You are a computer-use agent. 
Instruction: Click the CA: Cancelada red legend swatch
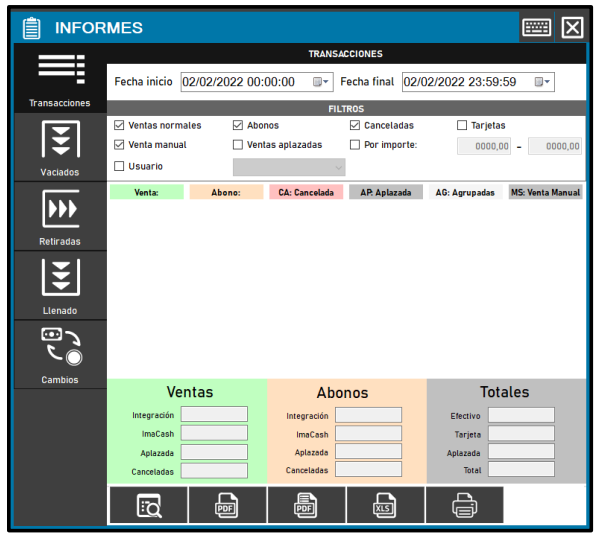[305, 192]
